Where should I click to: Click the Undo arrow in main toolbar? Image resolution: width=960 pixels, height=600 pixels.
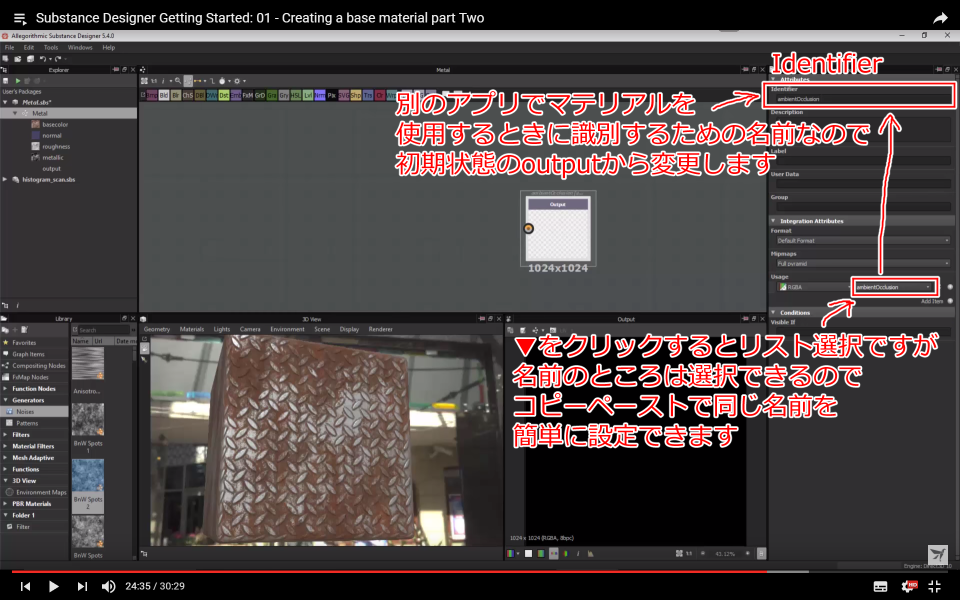pos(43,59)
